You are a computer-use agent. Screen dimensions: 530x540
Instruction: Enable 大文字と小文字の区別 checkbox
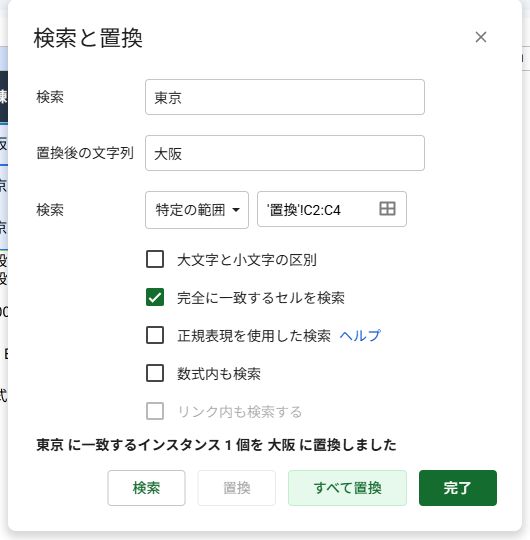(x=155, y=259)
